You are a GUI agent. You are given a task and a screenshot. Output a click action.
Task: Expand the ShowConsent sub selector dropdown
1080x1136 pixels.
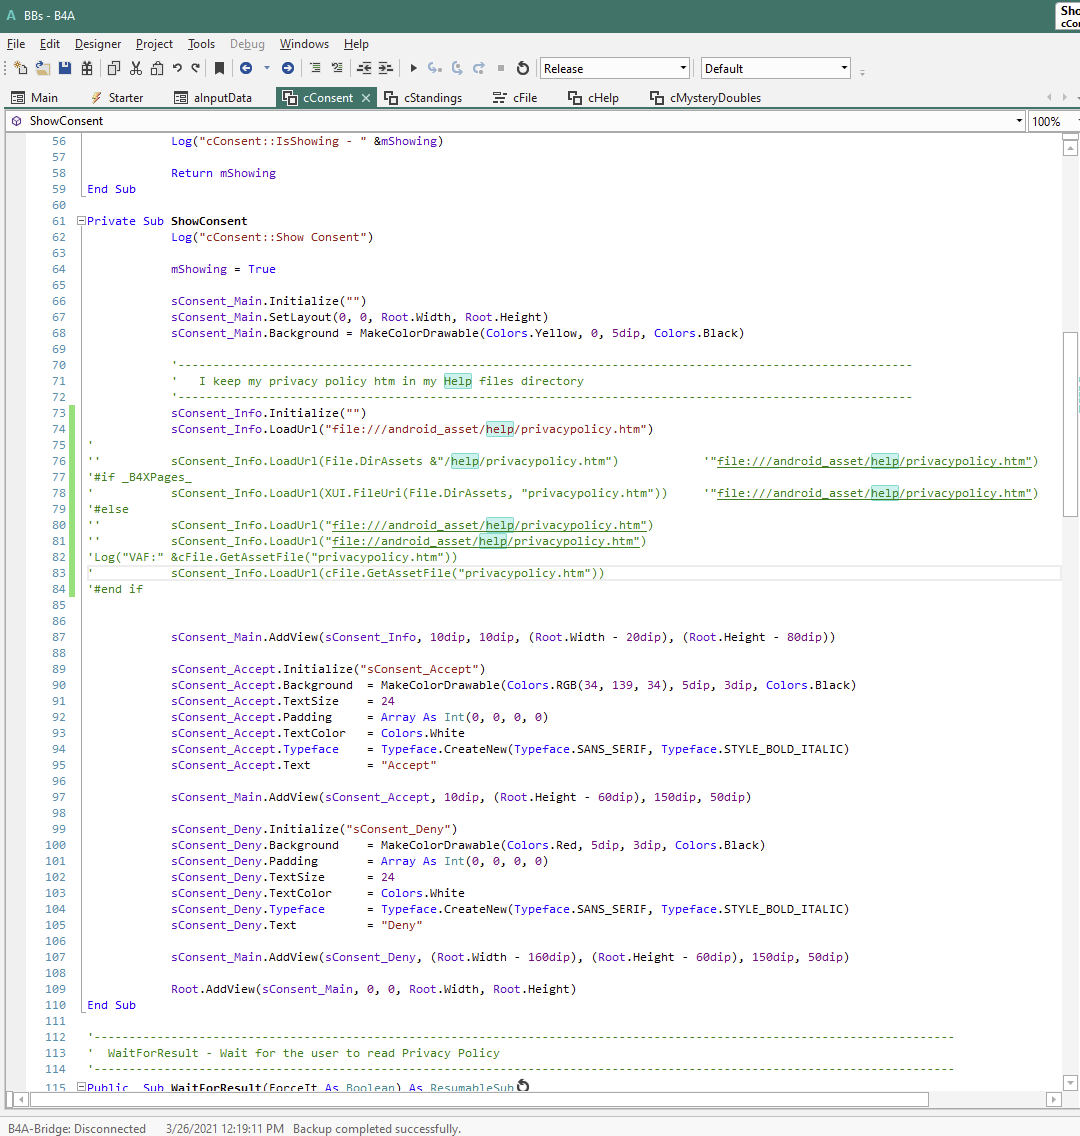click(1018, 121)
